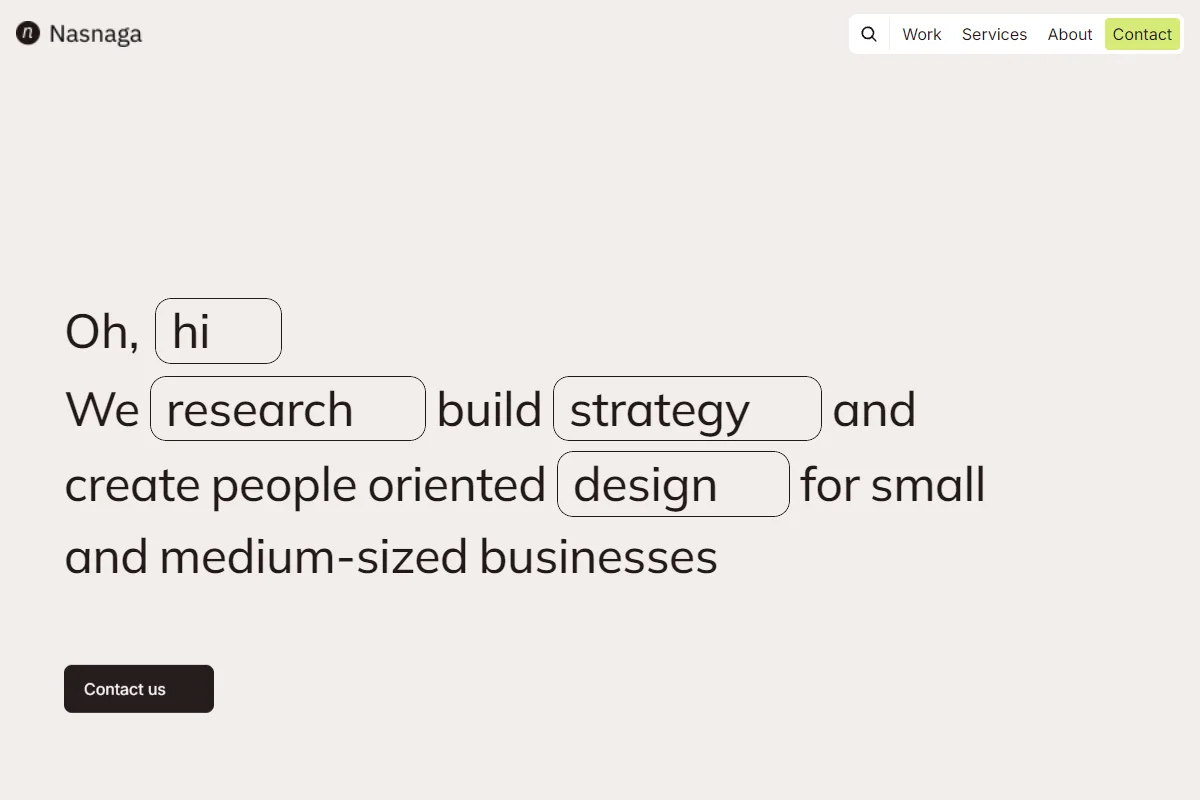Open search with the magnifier icon
Image resolution: width=1200 pixels, height=800 pixels.
click(x=869, y=34)
